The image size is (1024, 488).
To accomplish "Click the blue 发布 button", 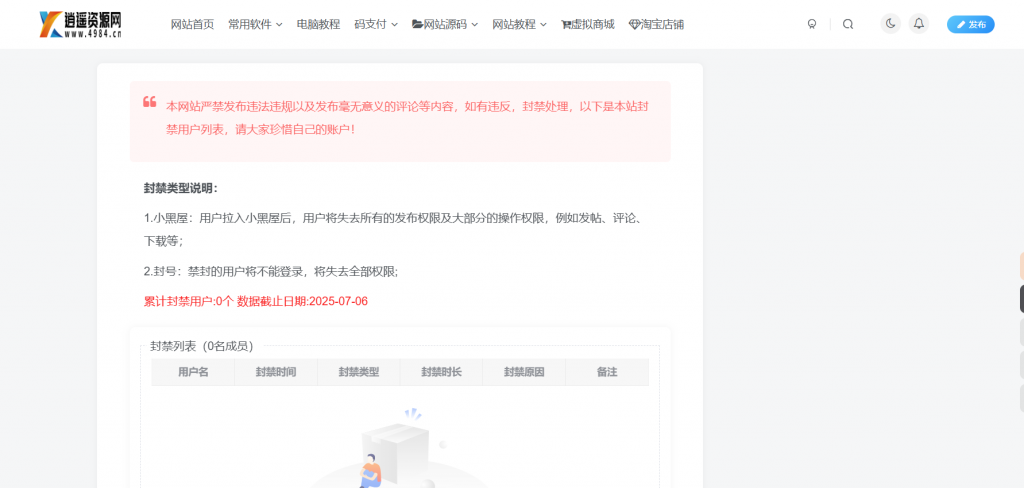I will click(x=970, y=24).
